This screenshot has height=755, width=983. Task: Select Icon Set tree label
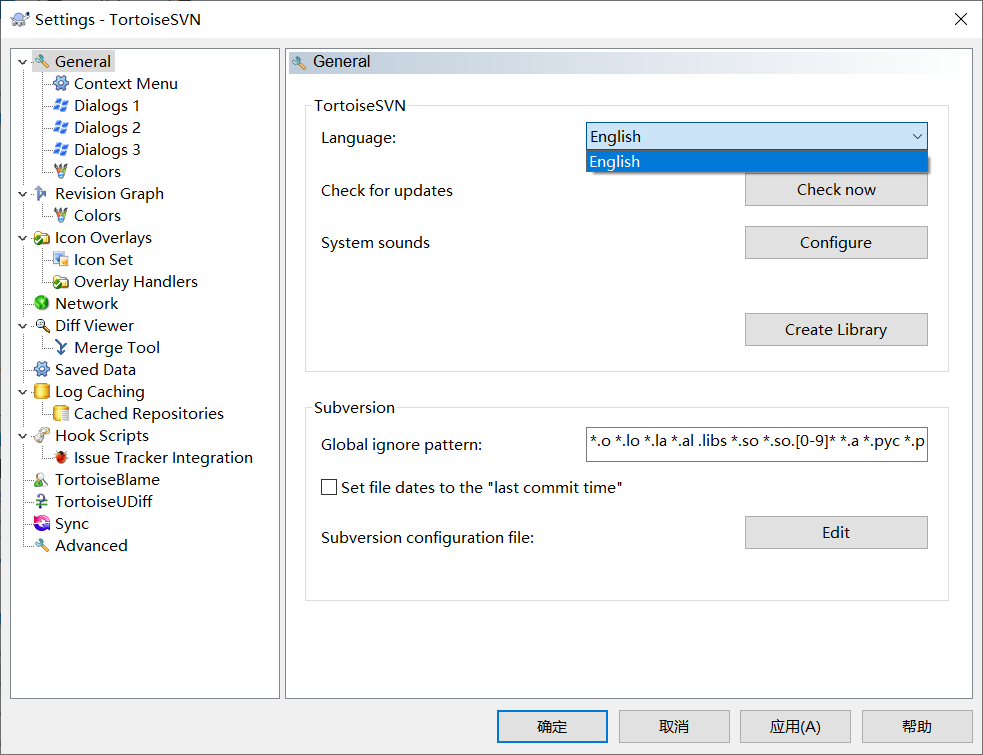tap(103, 260)
